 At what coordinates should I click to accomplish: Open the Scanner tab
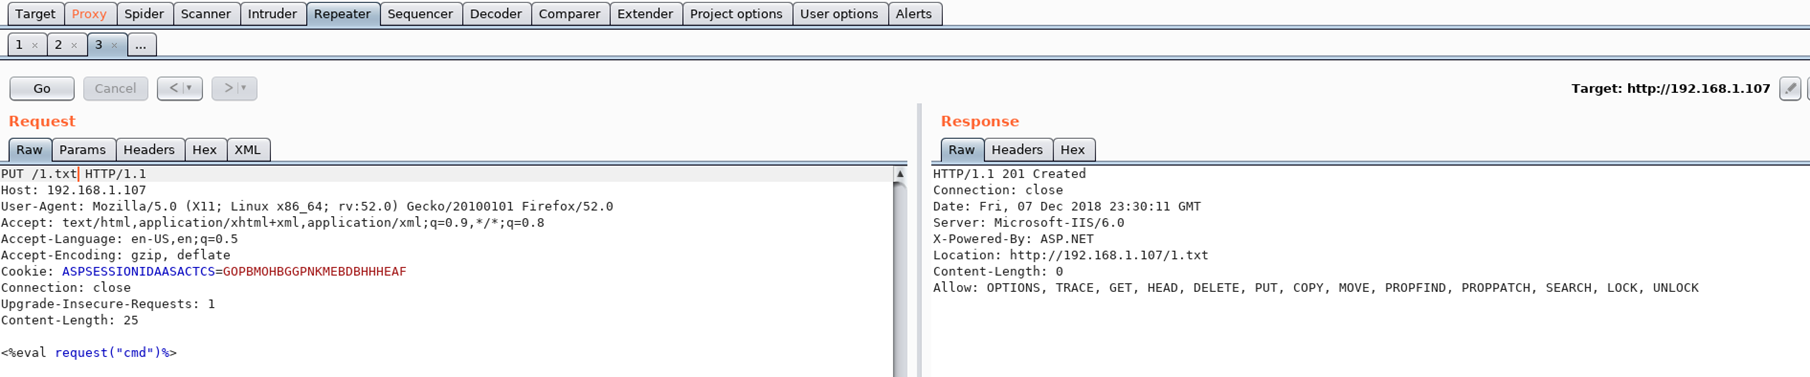pos(206,14)
